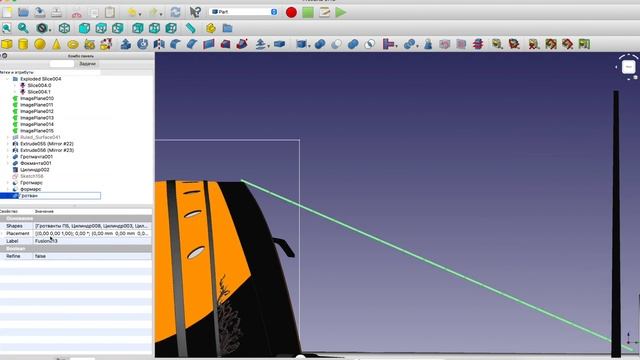Select Slice004.0 in the tree
This screenshot has height=360, width=640.
(39, 85)
